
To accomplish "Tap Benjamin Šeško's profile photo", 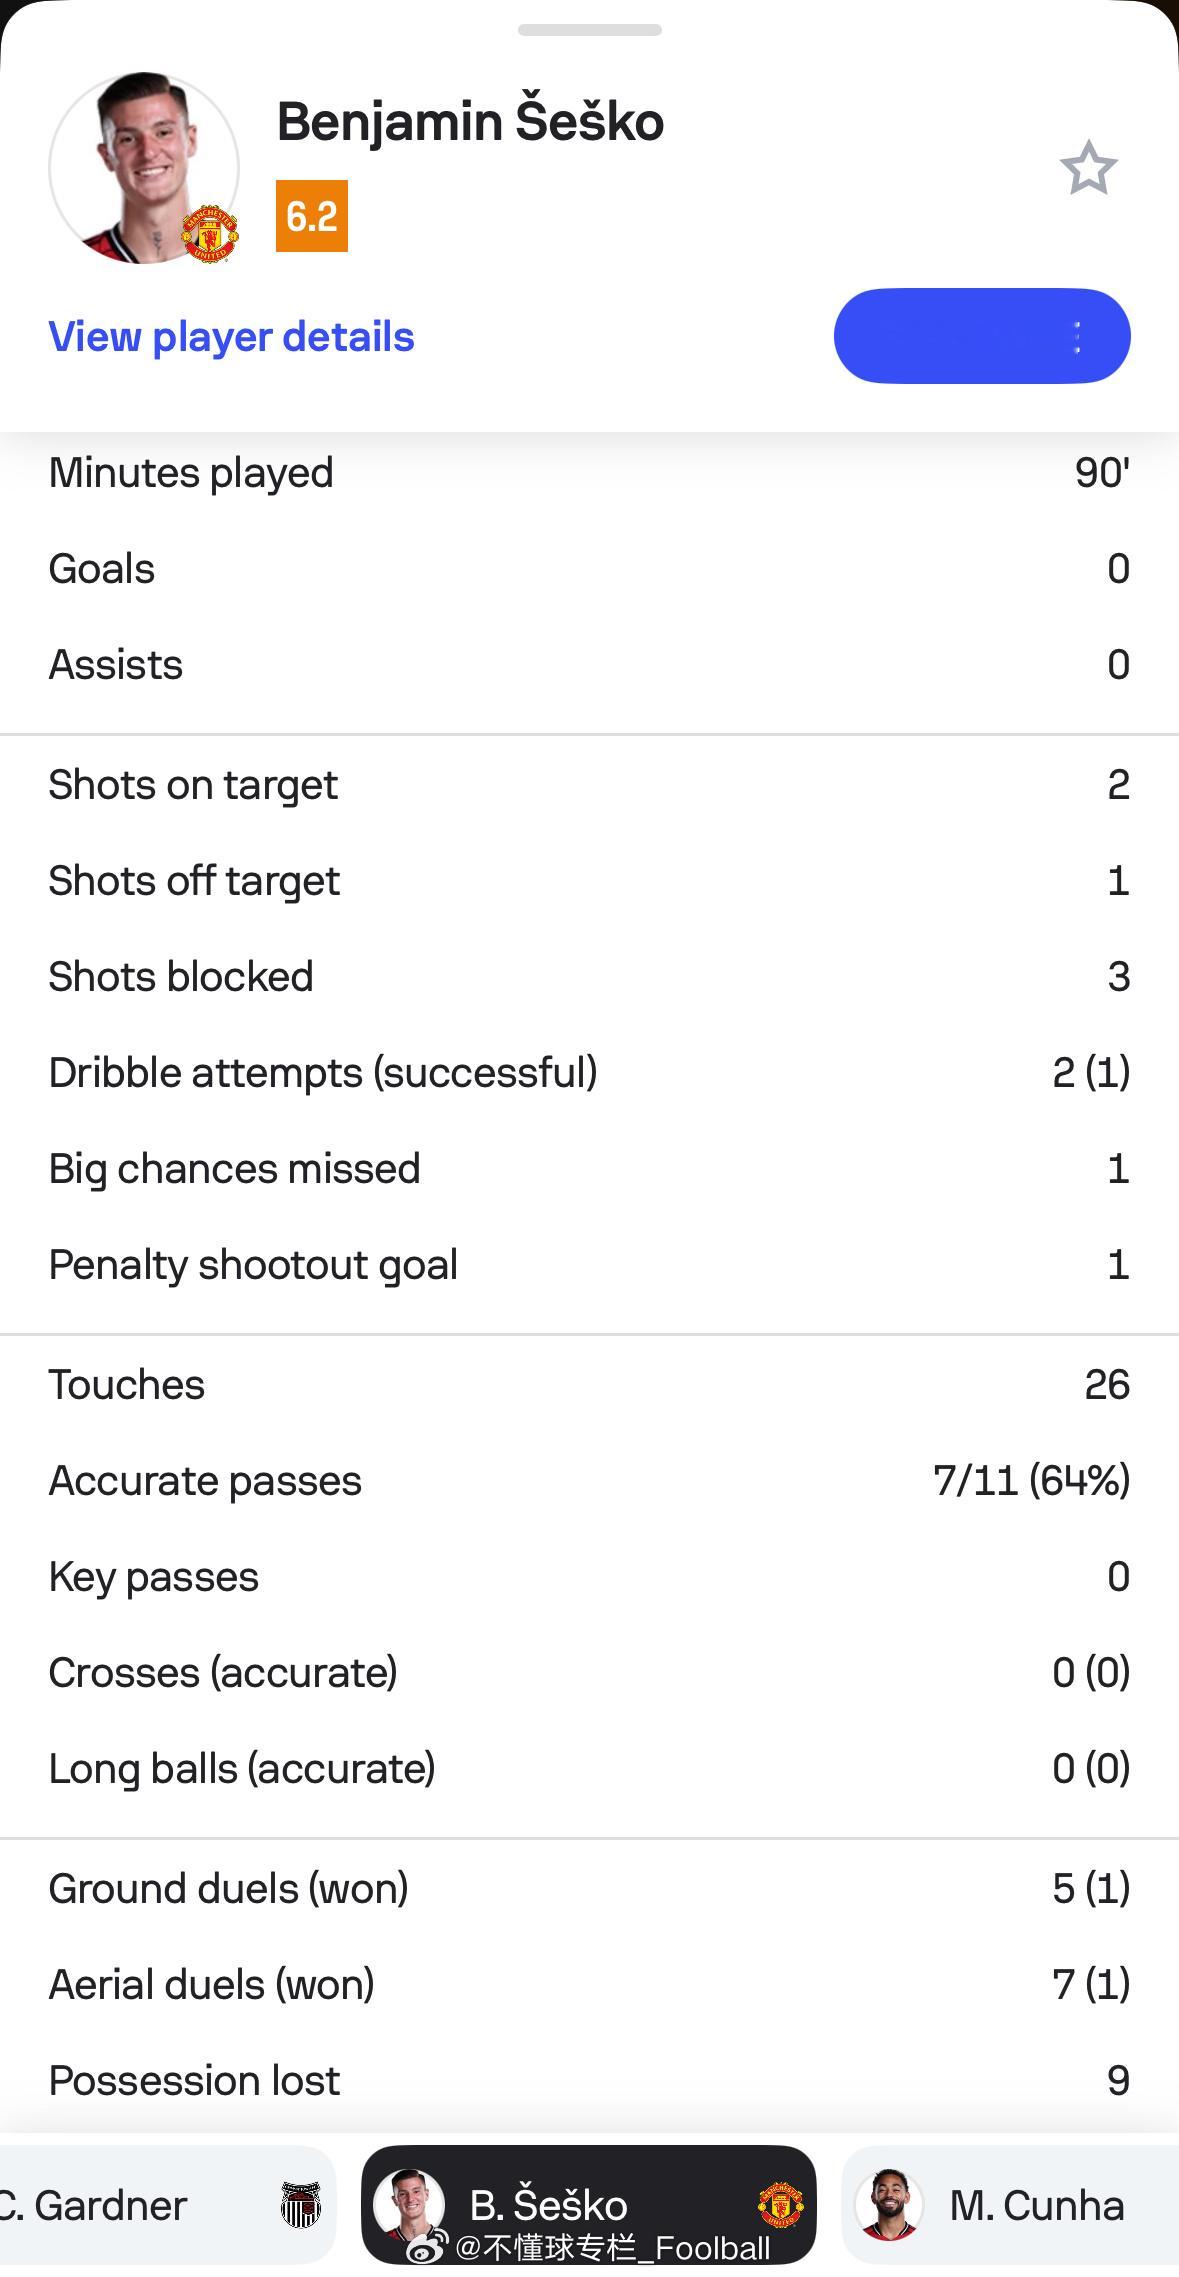I will click(144, 168).
